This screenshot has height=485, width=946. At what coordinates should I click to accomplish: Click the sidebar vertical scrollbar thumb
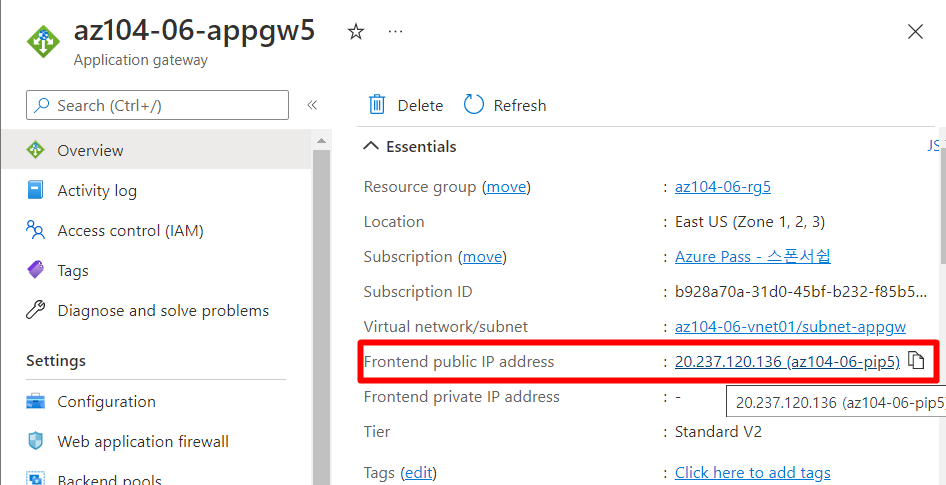[x=321, y=317]
